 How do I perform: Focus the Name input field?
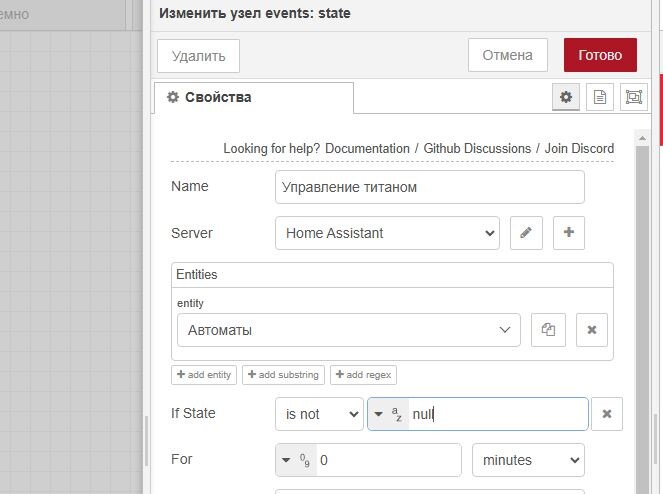point(430,187)
